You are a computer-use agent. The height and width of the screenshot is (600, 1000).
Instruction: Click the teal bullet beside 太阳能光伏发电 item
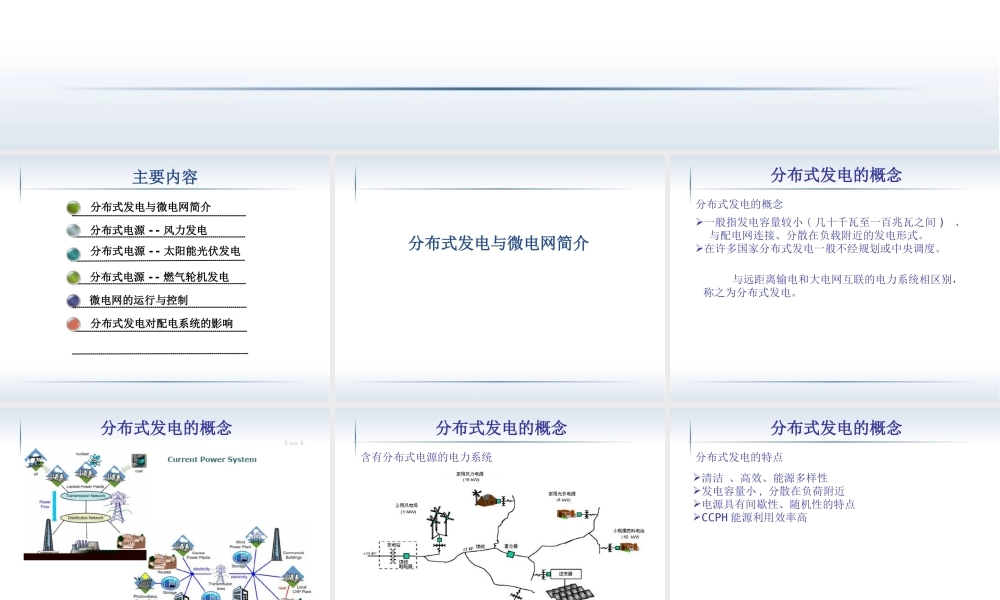73,252
